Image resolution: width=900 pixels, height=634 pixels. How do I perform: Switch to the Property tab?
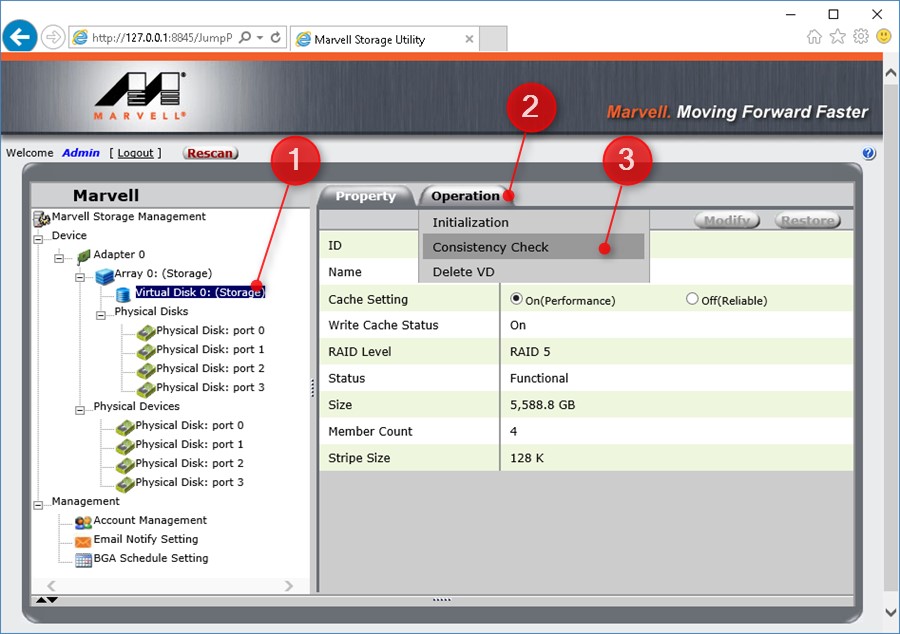[366, 196]
